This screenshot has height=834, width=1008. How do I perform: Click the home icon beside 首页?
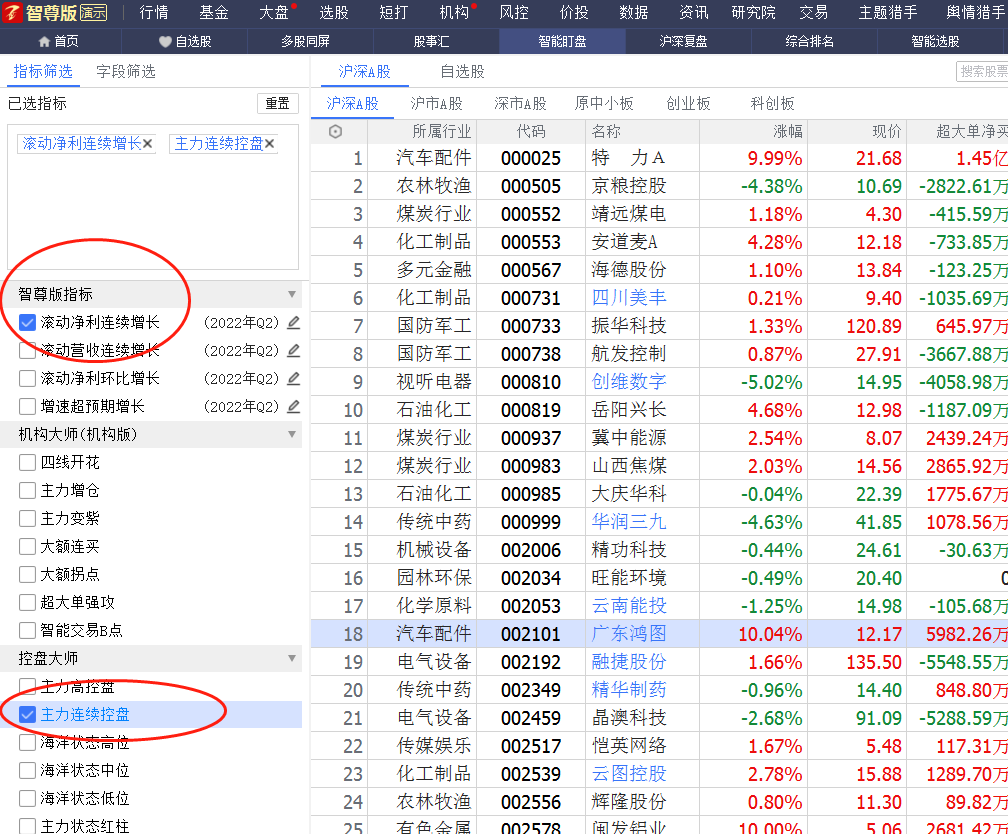click(44, 42)
